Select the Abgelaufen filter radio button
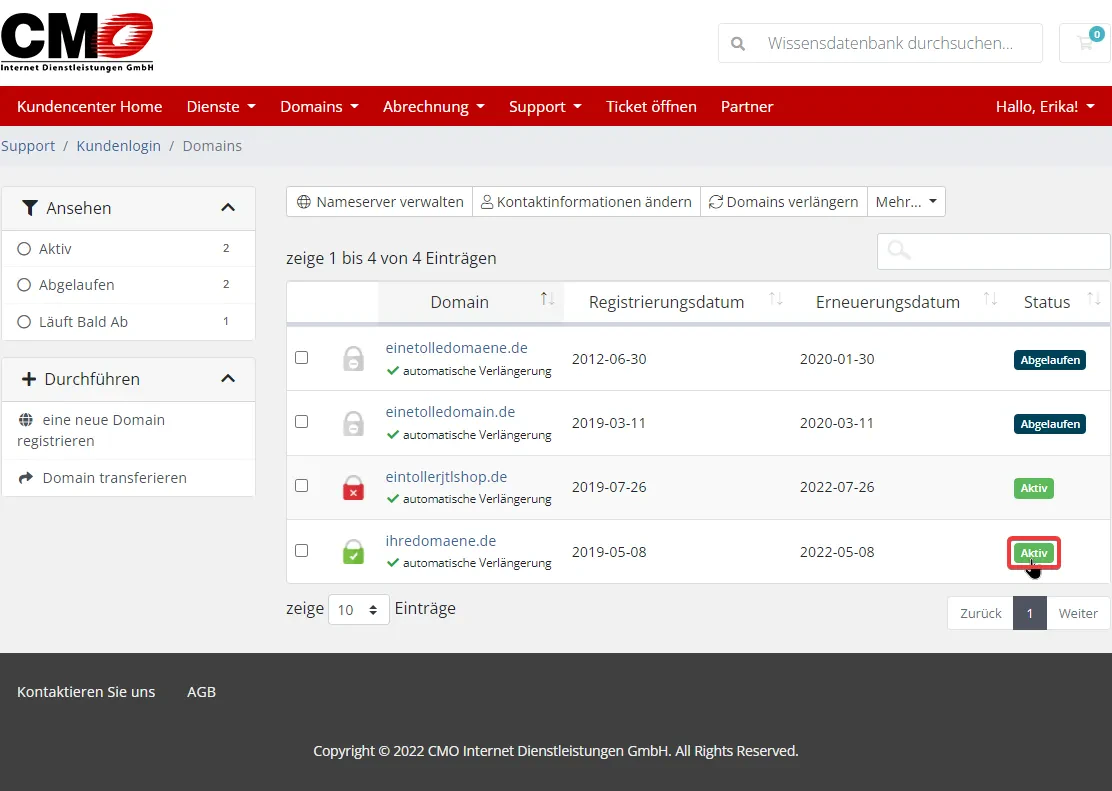The image size is (1112, 791). pyautogui.click(x=24, y=284)
